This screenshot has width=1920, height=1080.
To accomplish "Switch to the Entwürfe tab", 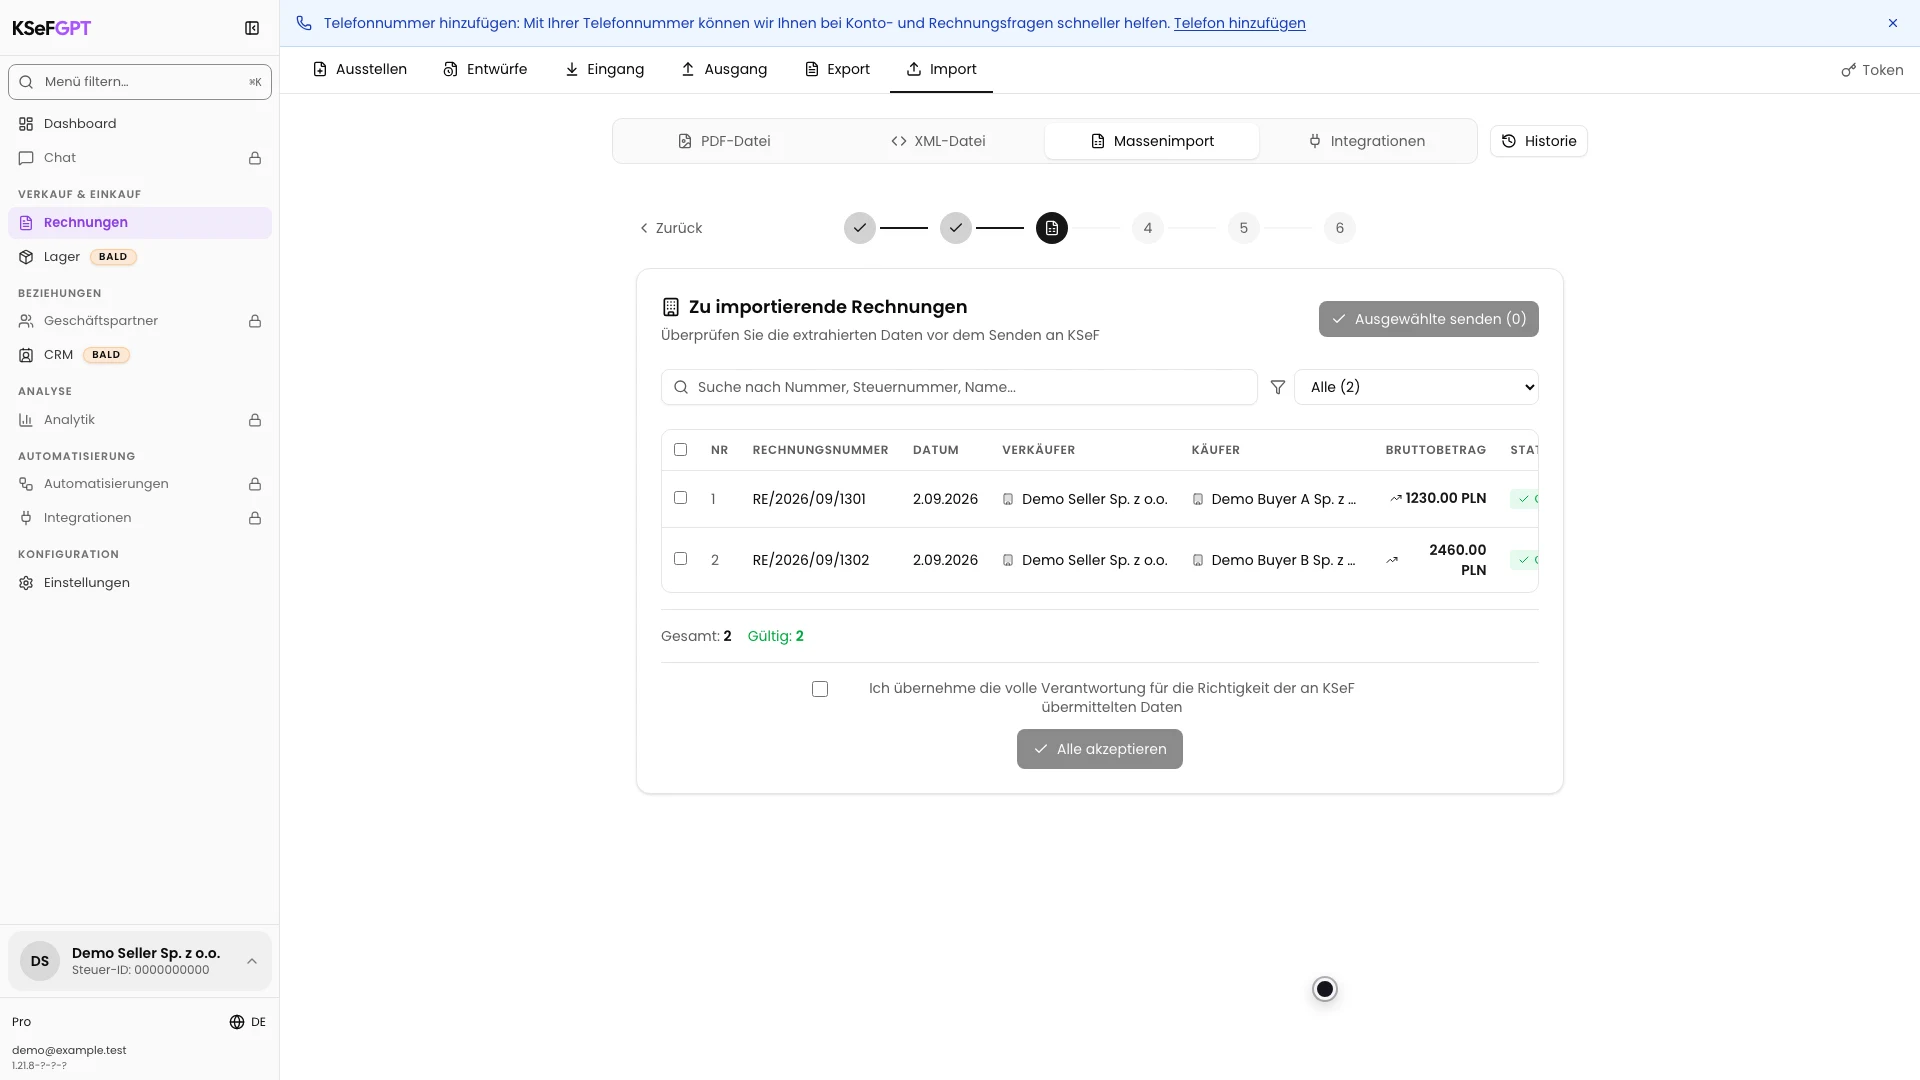I will click(x=485, y=69).
